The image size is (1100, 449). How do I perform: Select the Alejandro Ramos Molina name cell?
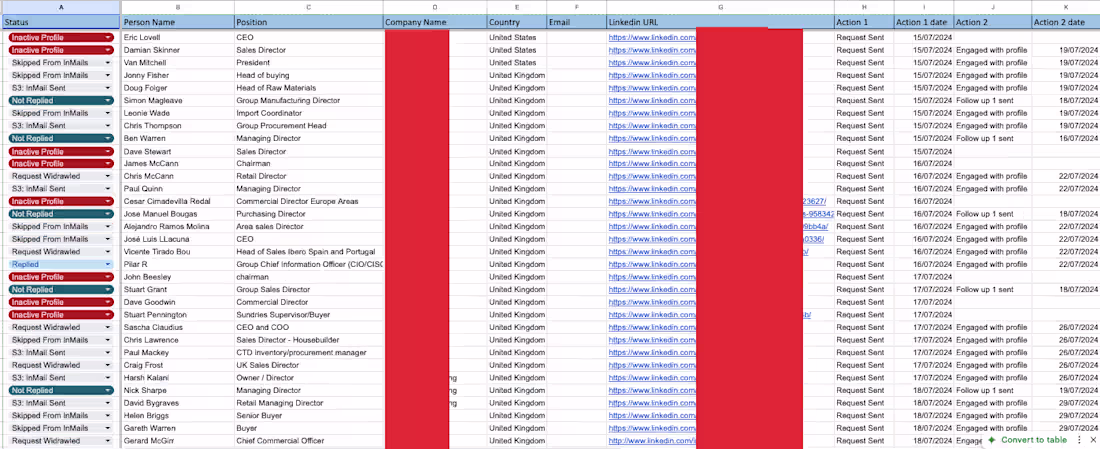point(177,227)
